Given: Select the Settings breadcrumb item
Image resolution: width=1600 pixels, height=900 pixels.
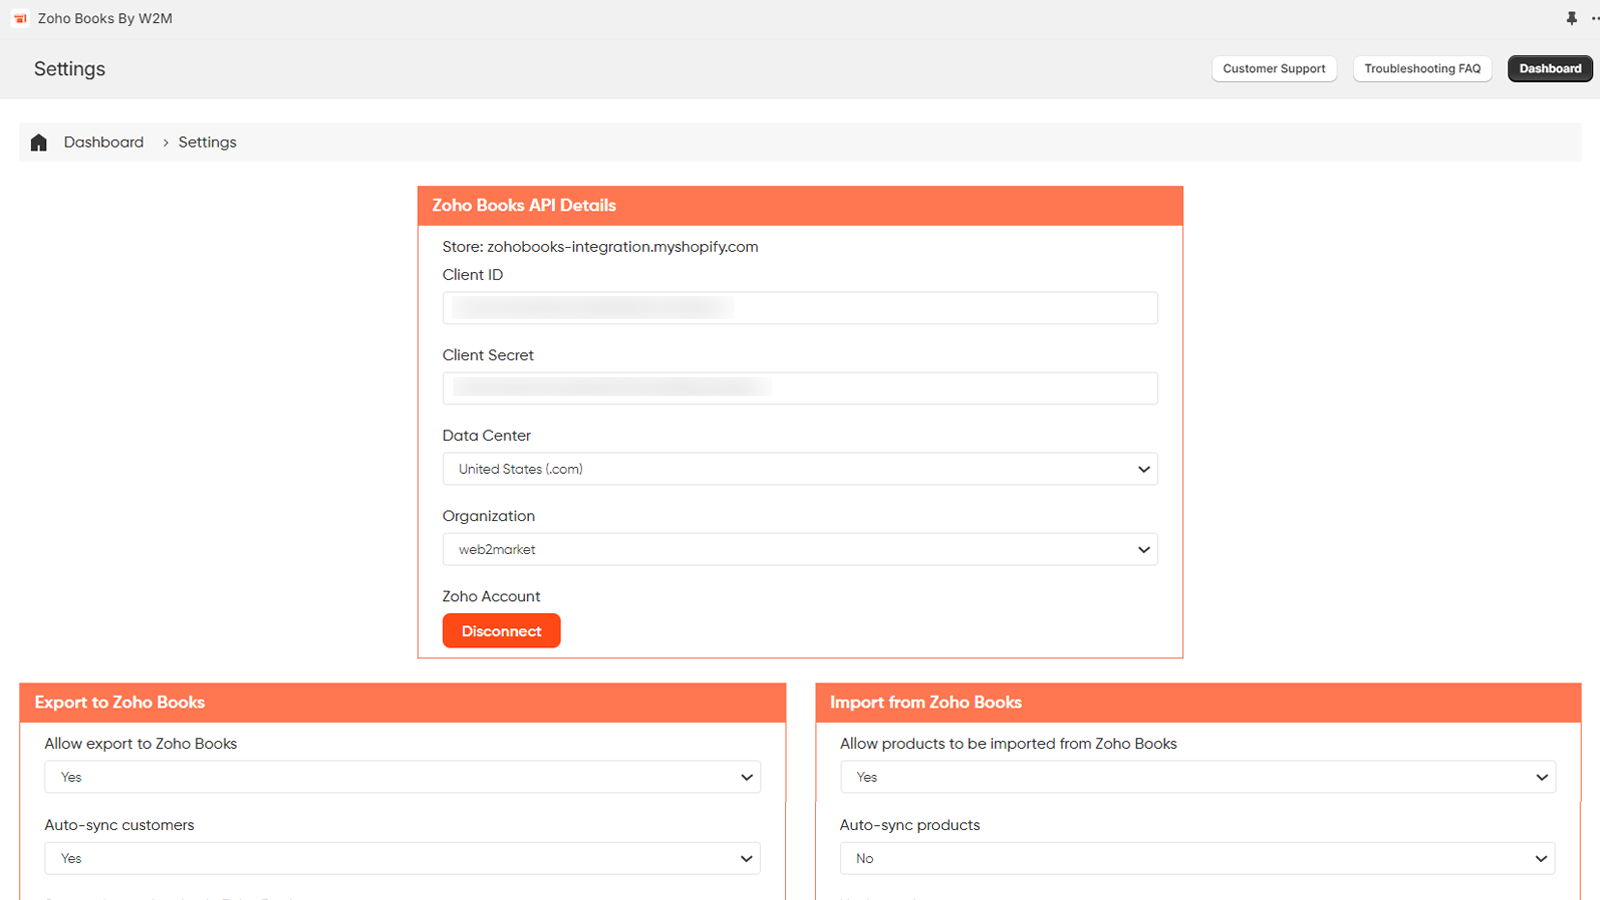Looking at the screenshot, I should 207,143.
